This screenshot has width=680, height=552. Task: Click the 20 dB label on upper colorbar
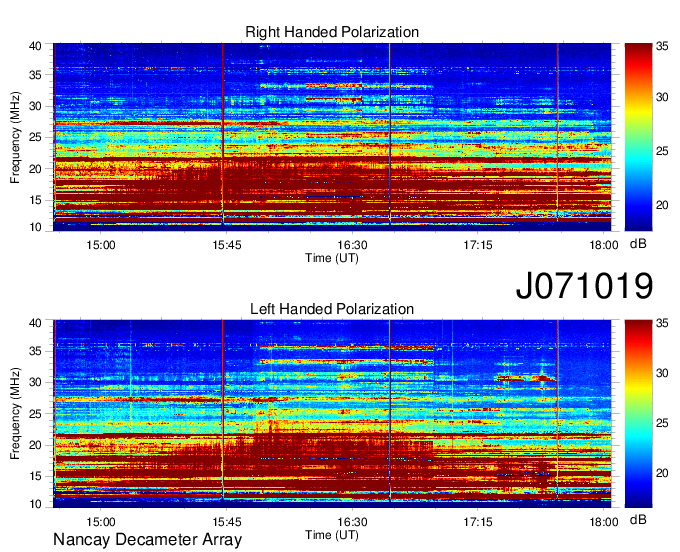tap(662, 205)
